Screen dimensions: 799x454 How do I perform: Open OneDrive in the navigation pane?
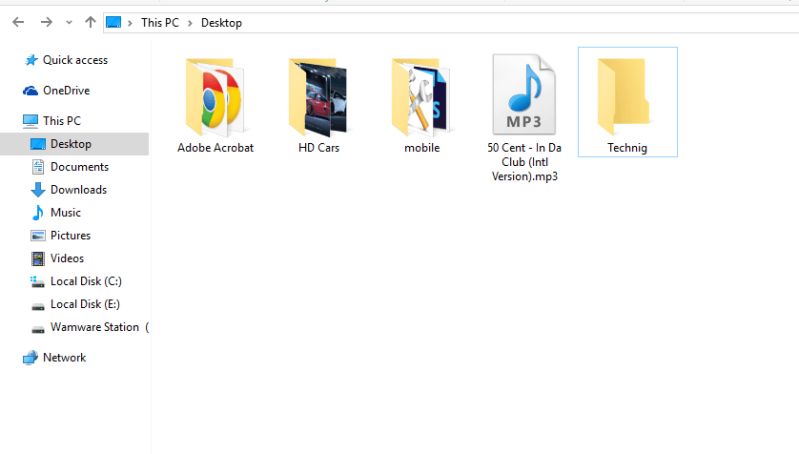[x=66, y=91]
